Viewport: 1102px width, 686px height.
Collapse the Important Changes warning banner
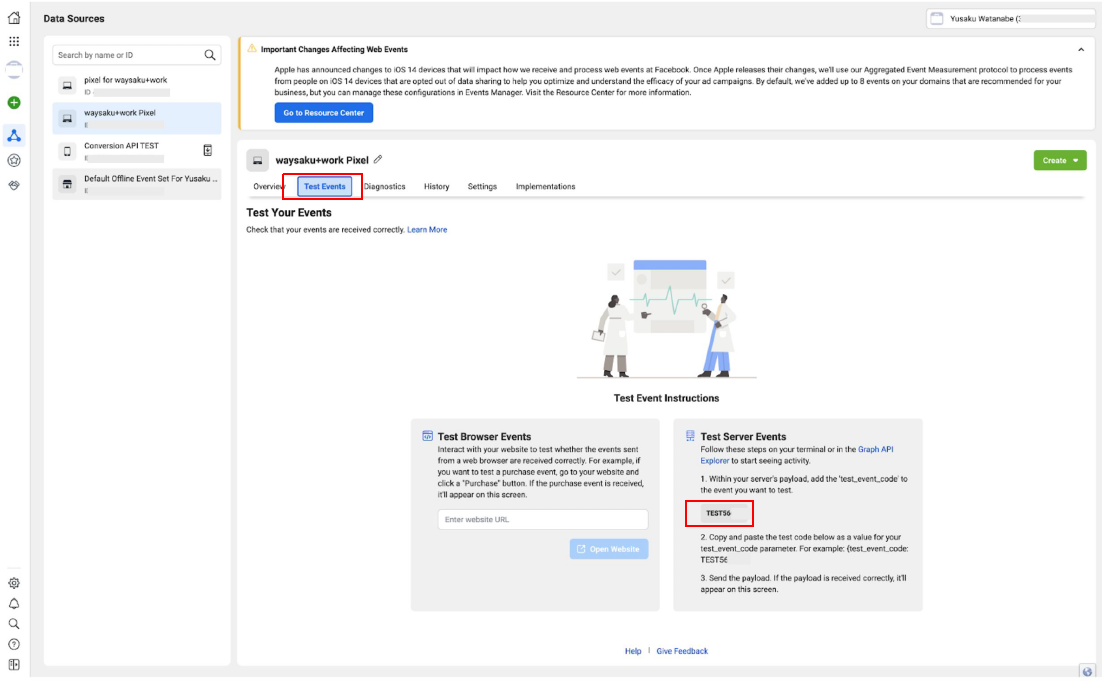point(1080,49)
